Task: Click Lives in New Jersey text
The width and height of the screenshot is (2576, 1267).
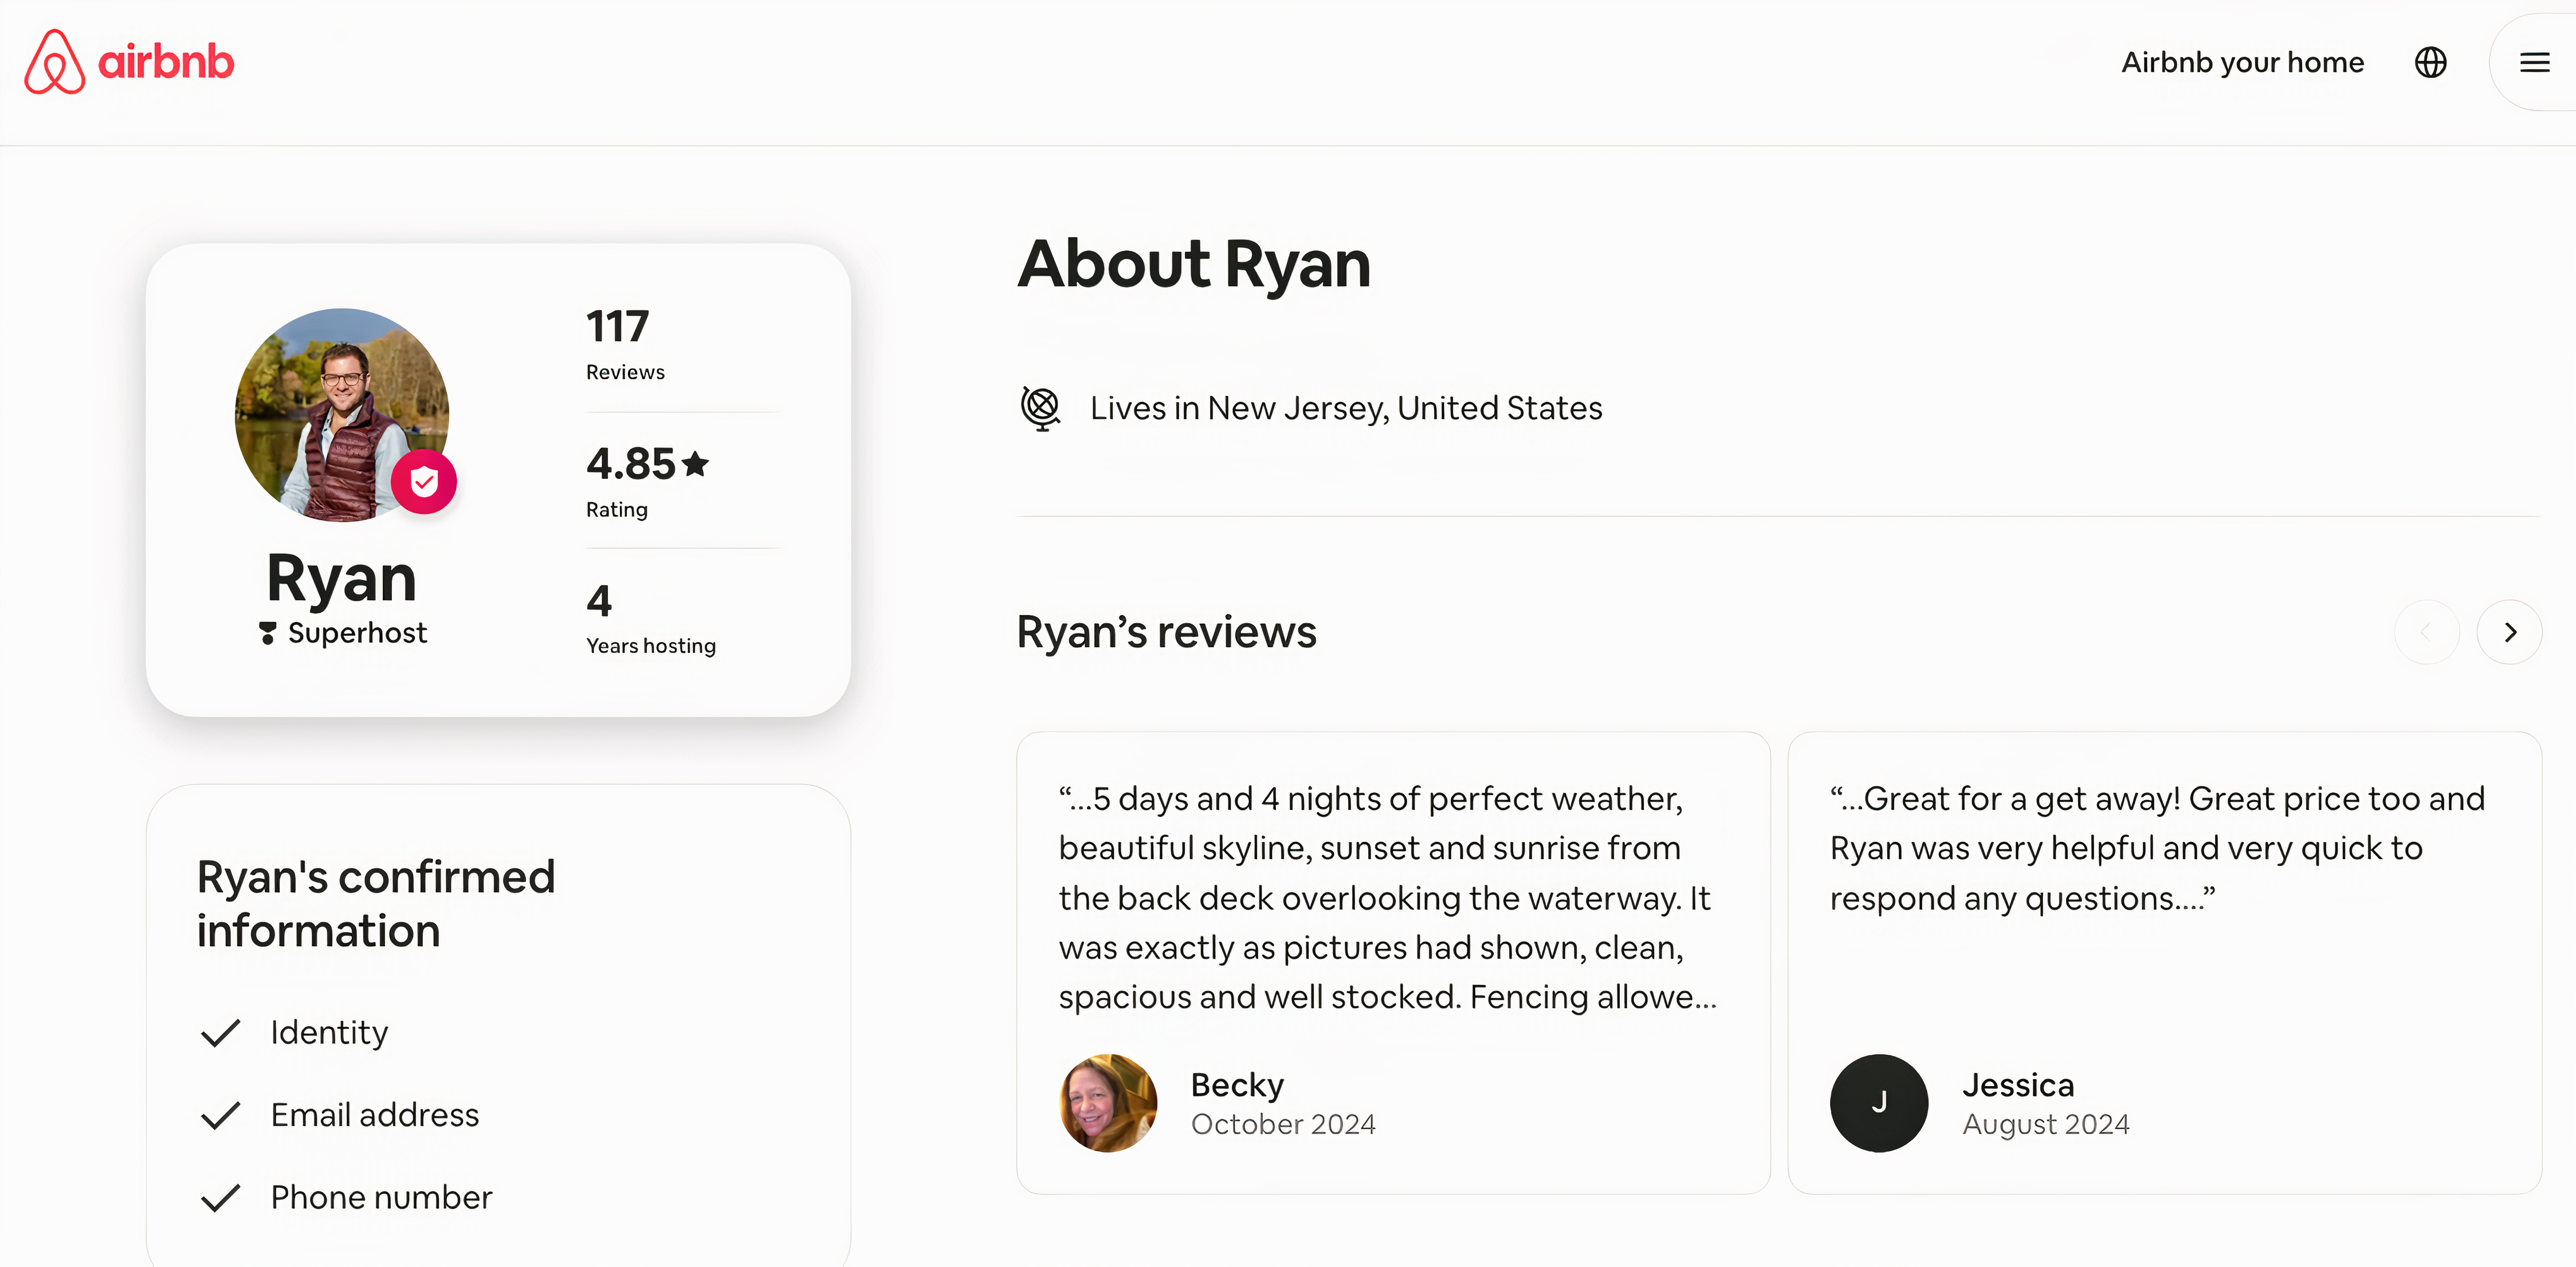Action: [x=1346, y=408]
